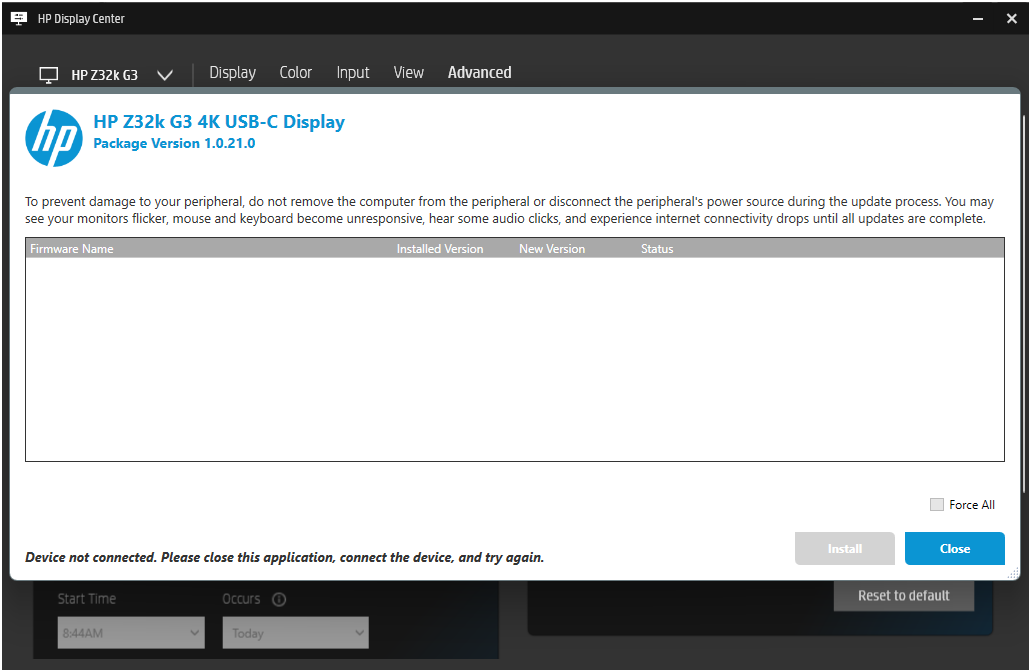Open the Start Time dropdown showing 8:44AM

tap(130, 632)
